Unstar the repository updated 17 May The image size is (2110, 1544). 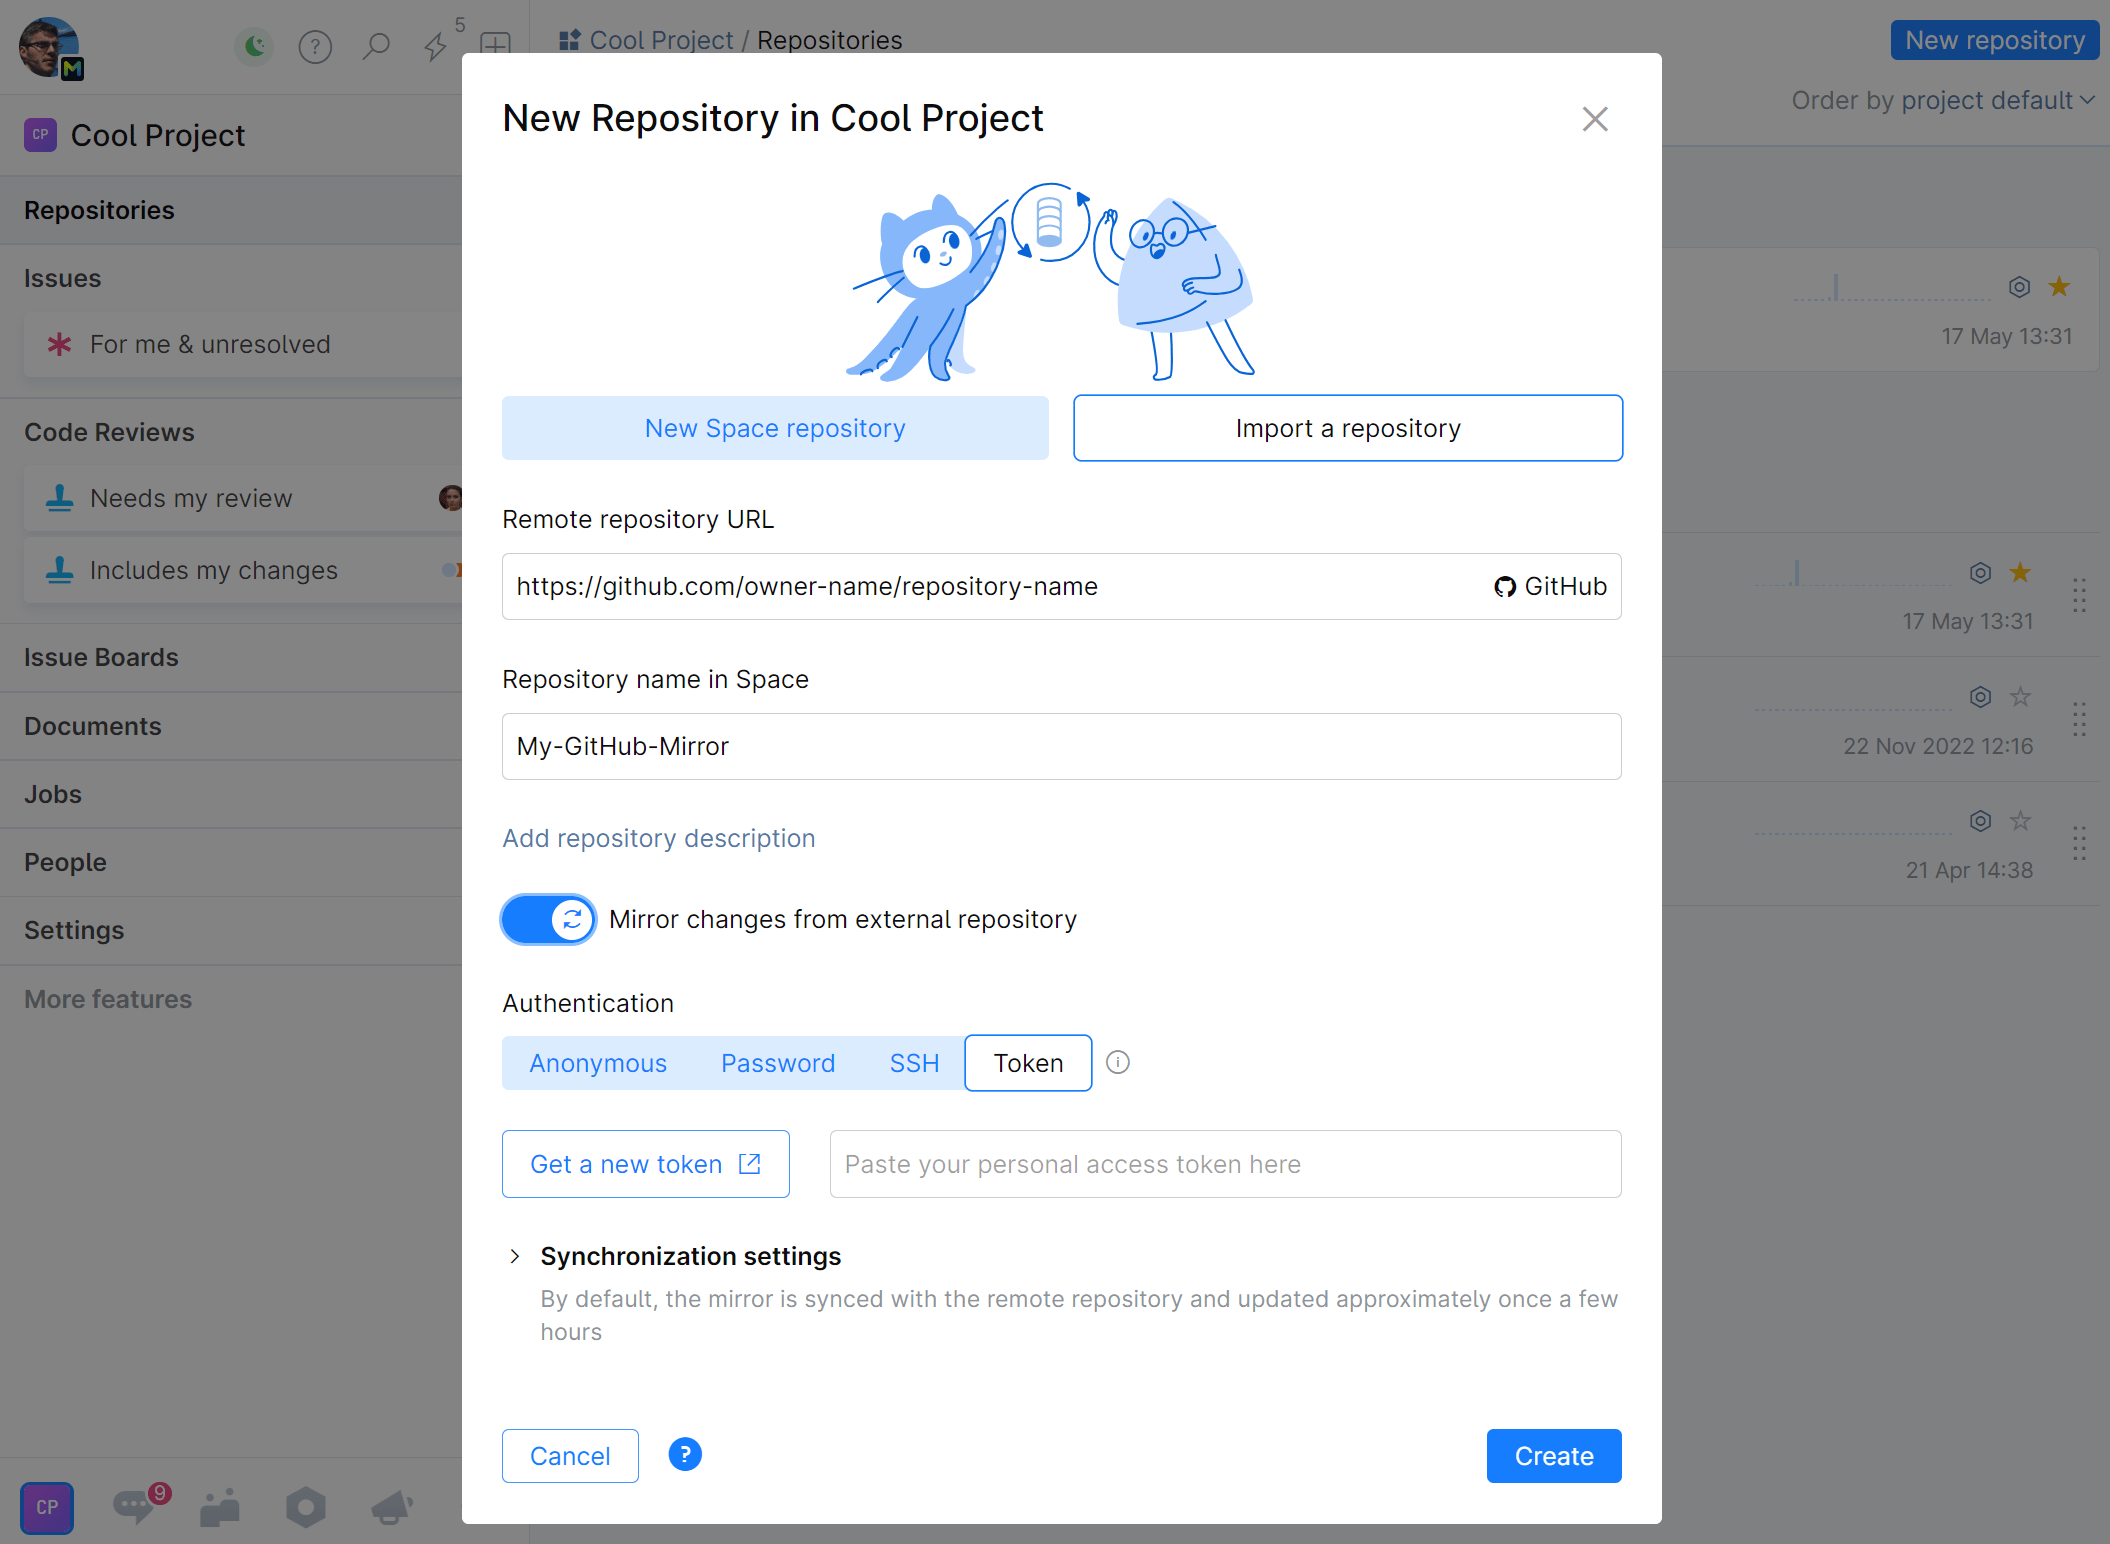click(2058, 286)
